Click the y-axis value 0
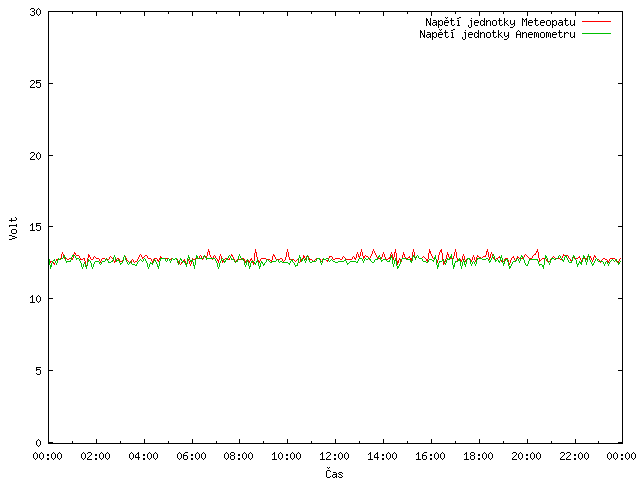640x480 pixels. [x=38, y=443]
